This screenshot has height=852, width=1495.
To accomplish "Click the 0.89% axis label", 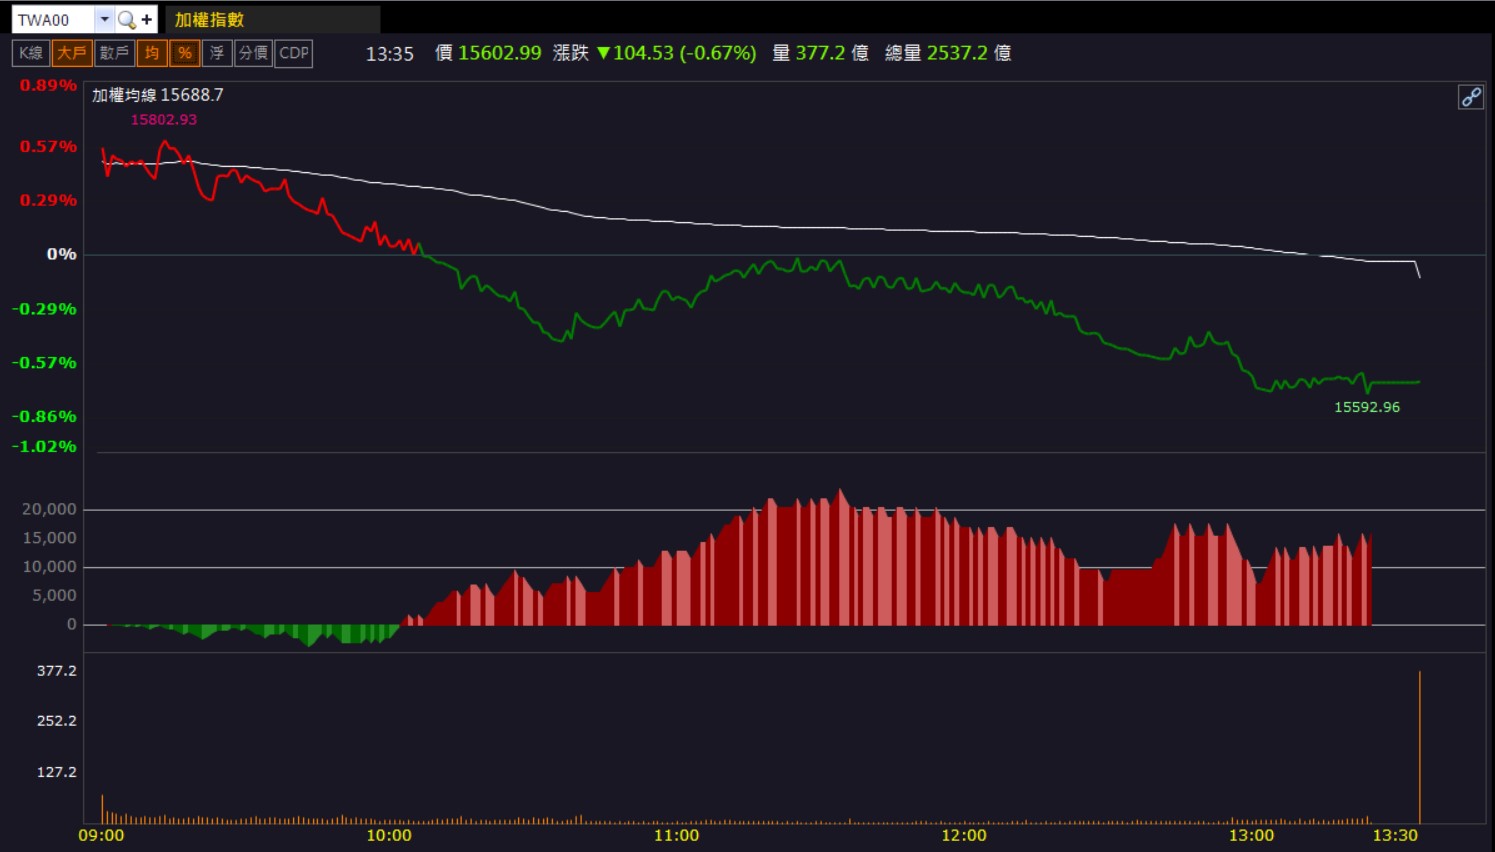I will [x=48, y=86].
